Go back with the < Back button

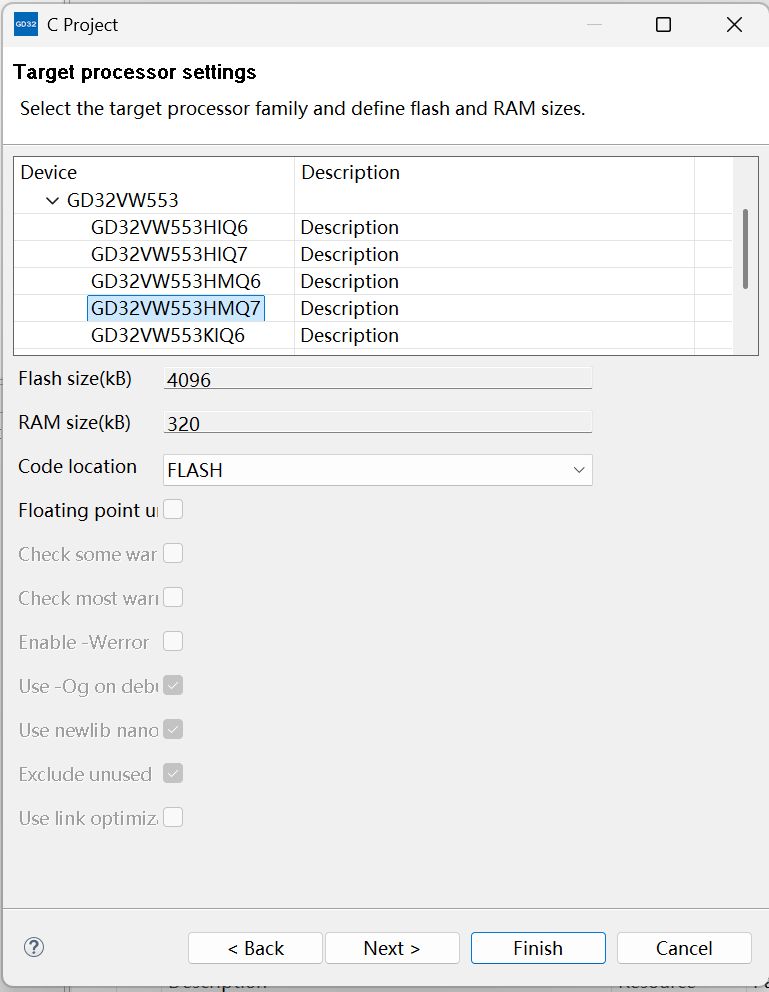255,948
